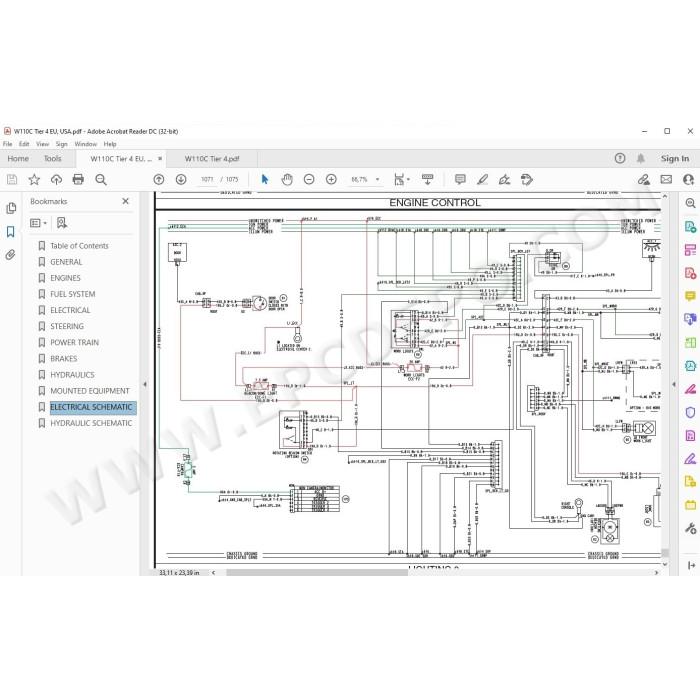Click the page number field 1071
The height and width of the screenshot is (700, 700).
[207, 179]
